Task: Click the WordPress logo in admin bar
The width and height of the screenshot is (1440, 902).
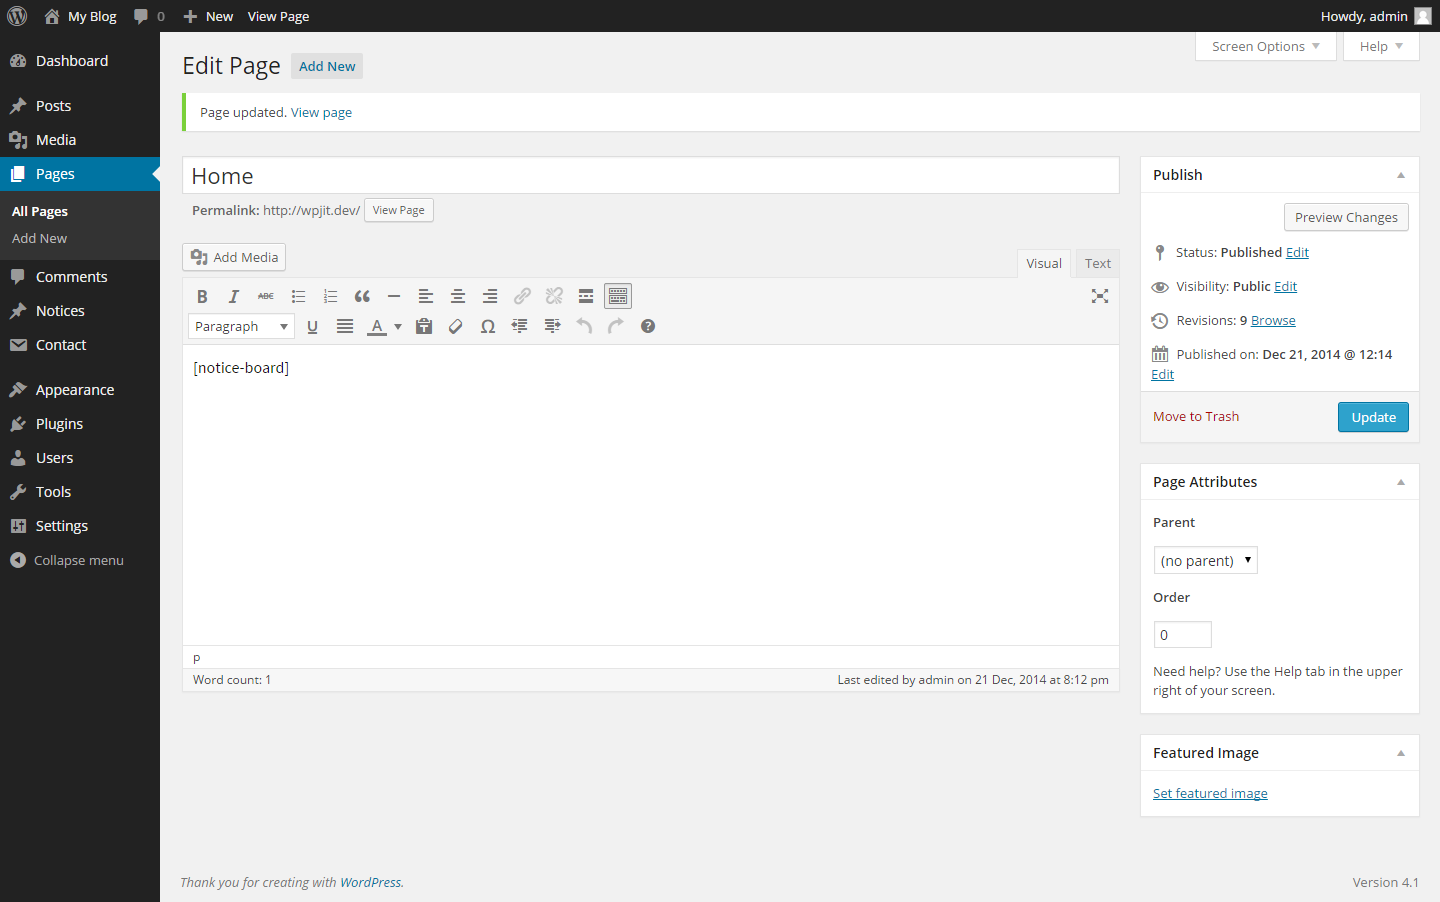Action: [17, 16]
